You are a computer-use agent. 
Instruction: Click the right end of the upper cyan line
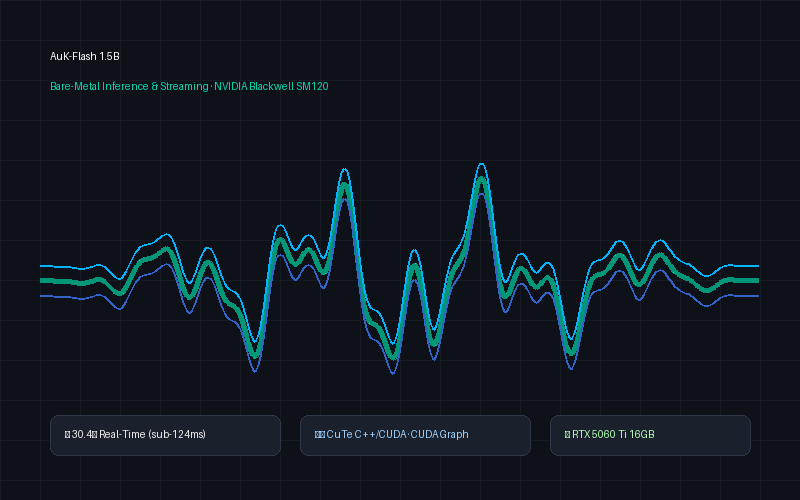[756, 266]
